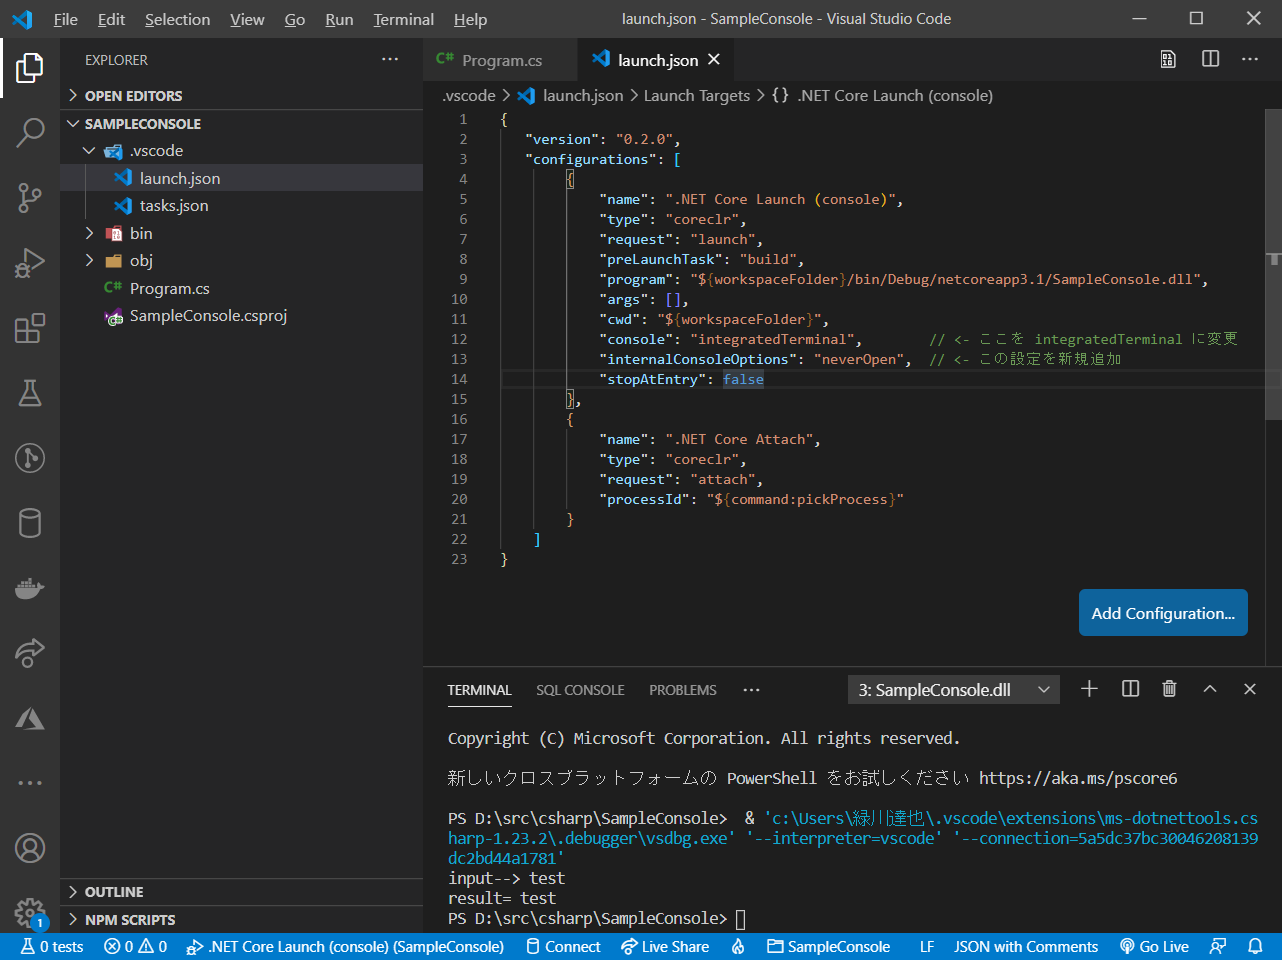The height and width of the screenshot is (960, 1282).
Task: Click Live Share in status bar
Action: (665, 946)
